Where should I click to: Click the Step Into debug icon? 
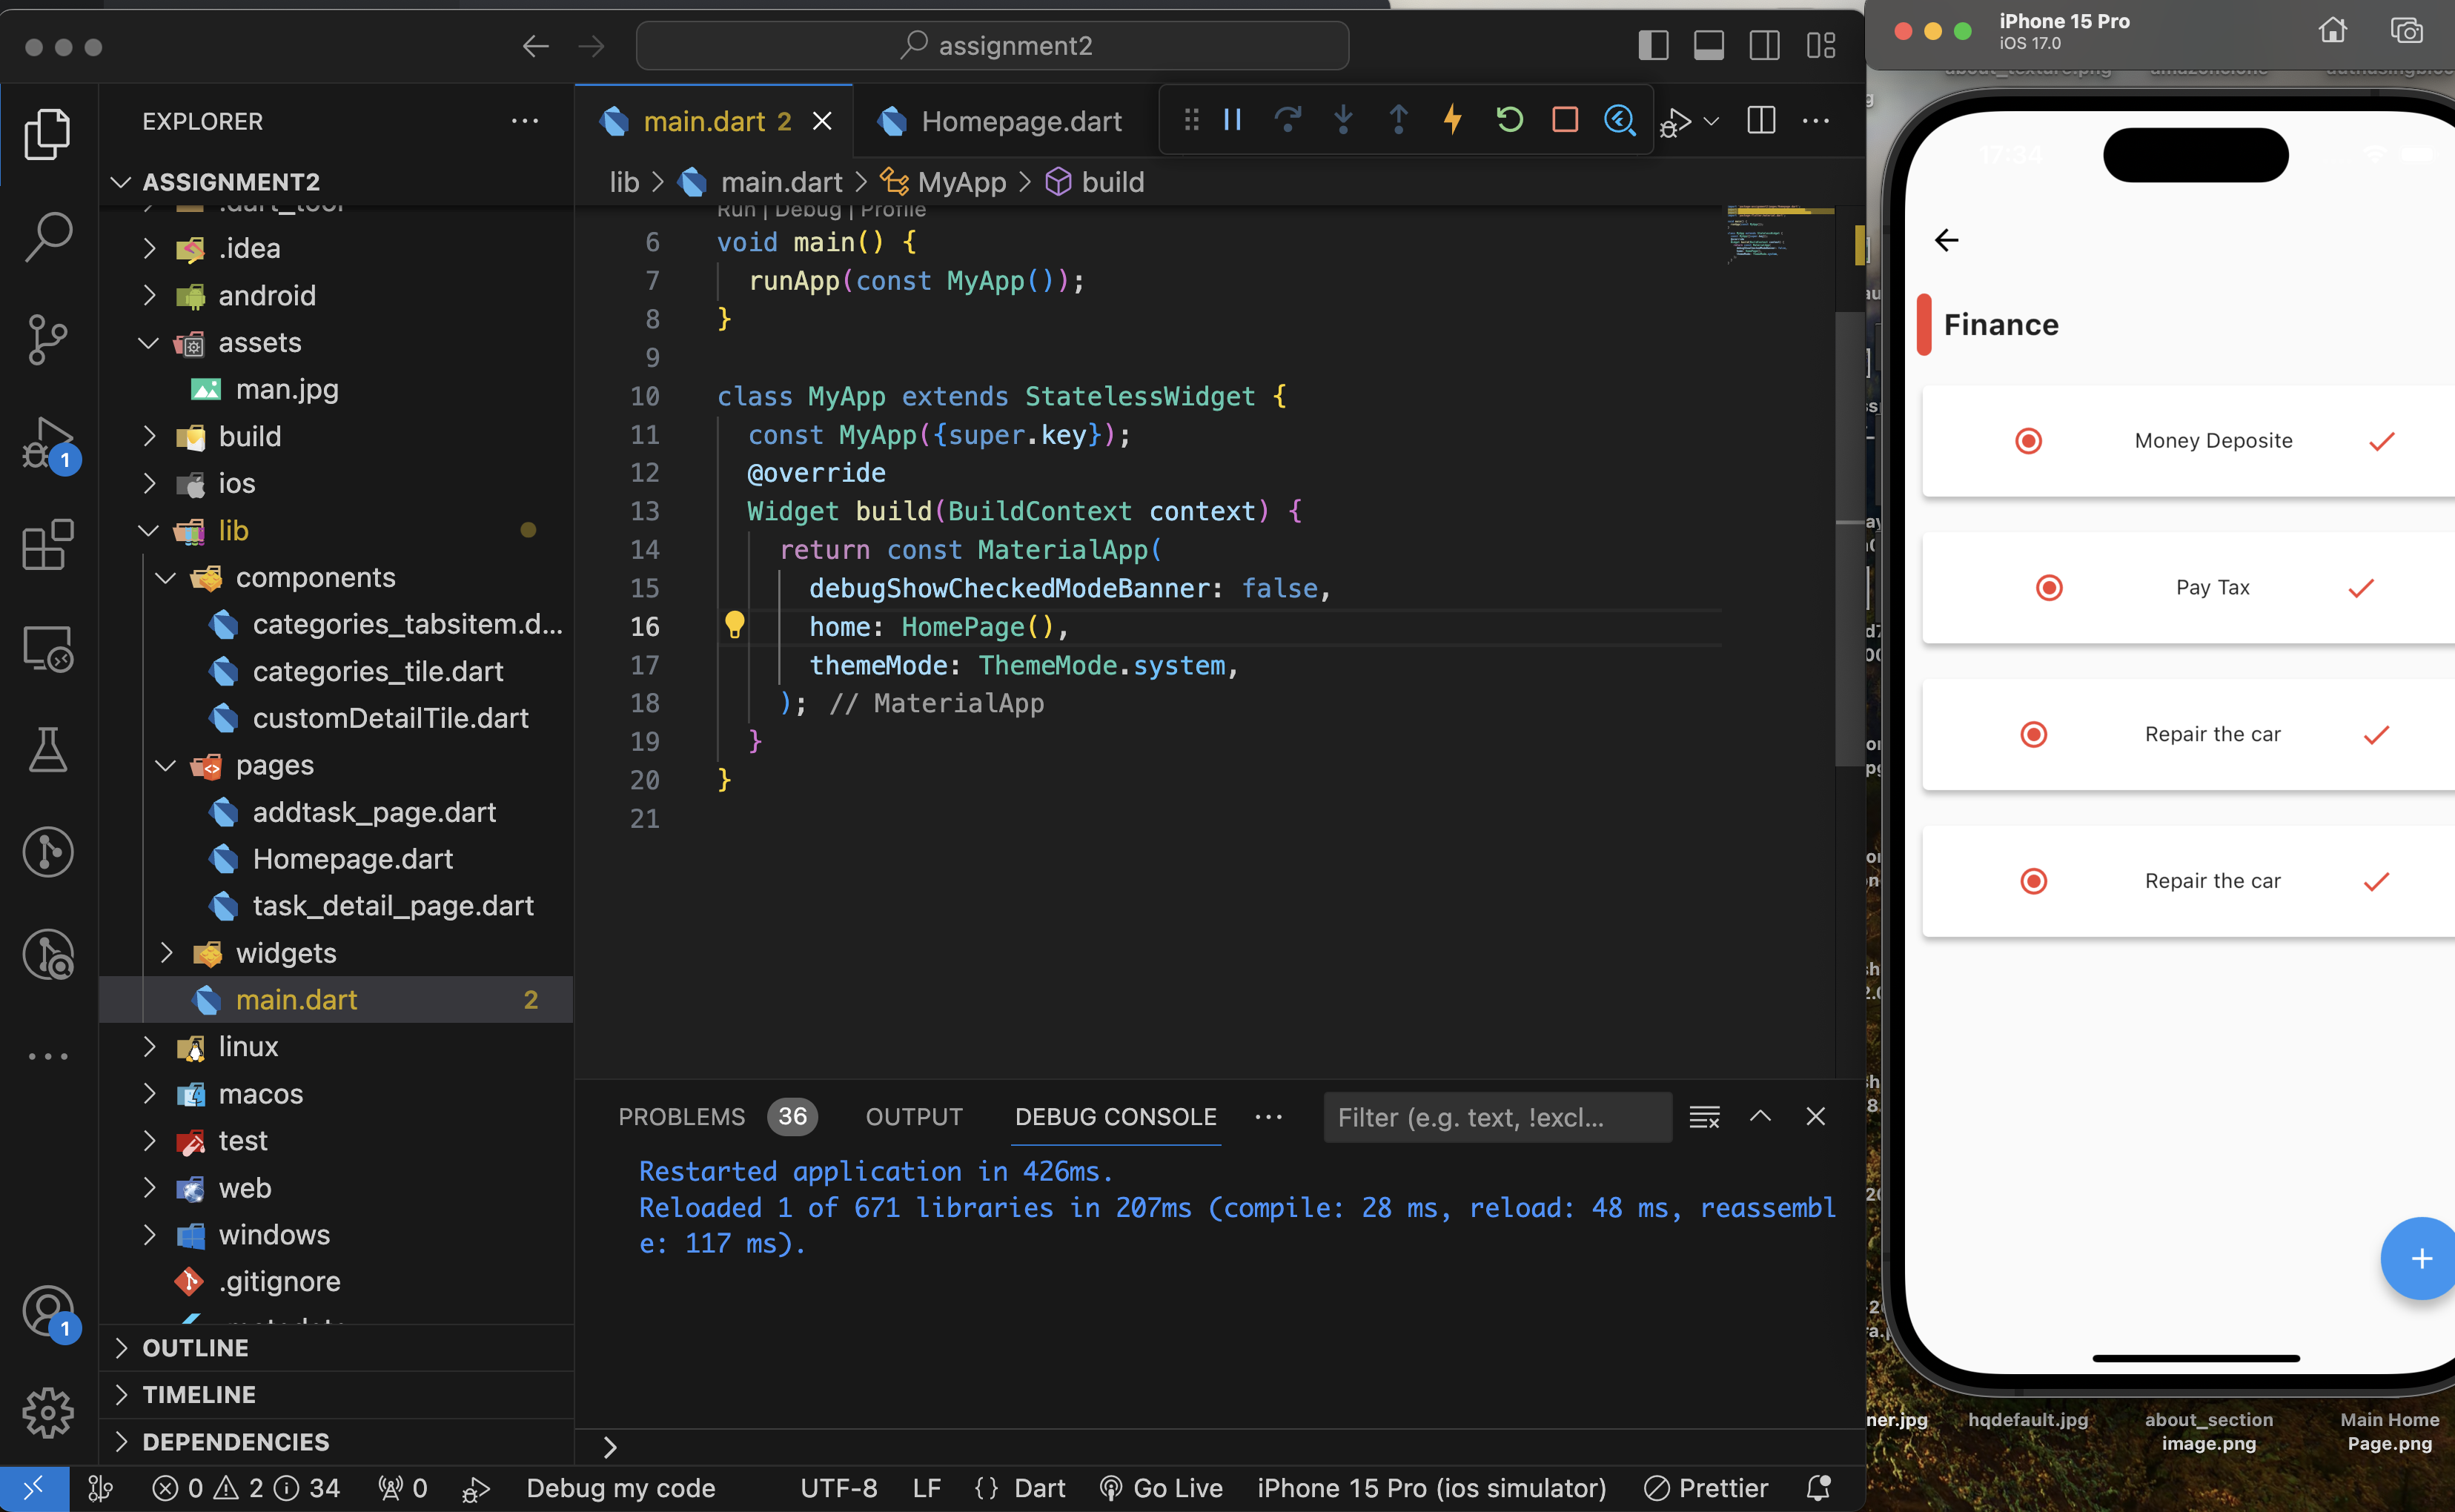pos(1343,120)
